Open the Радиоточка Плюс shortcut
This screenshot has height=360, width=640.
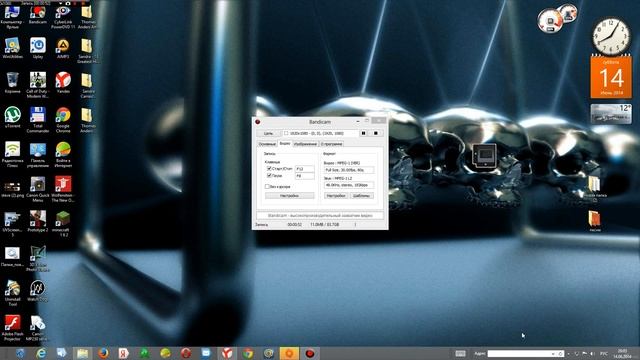(x=12, y=154)
